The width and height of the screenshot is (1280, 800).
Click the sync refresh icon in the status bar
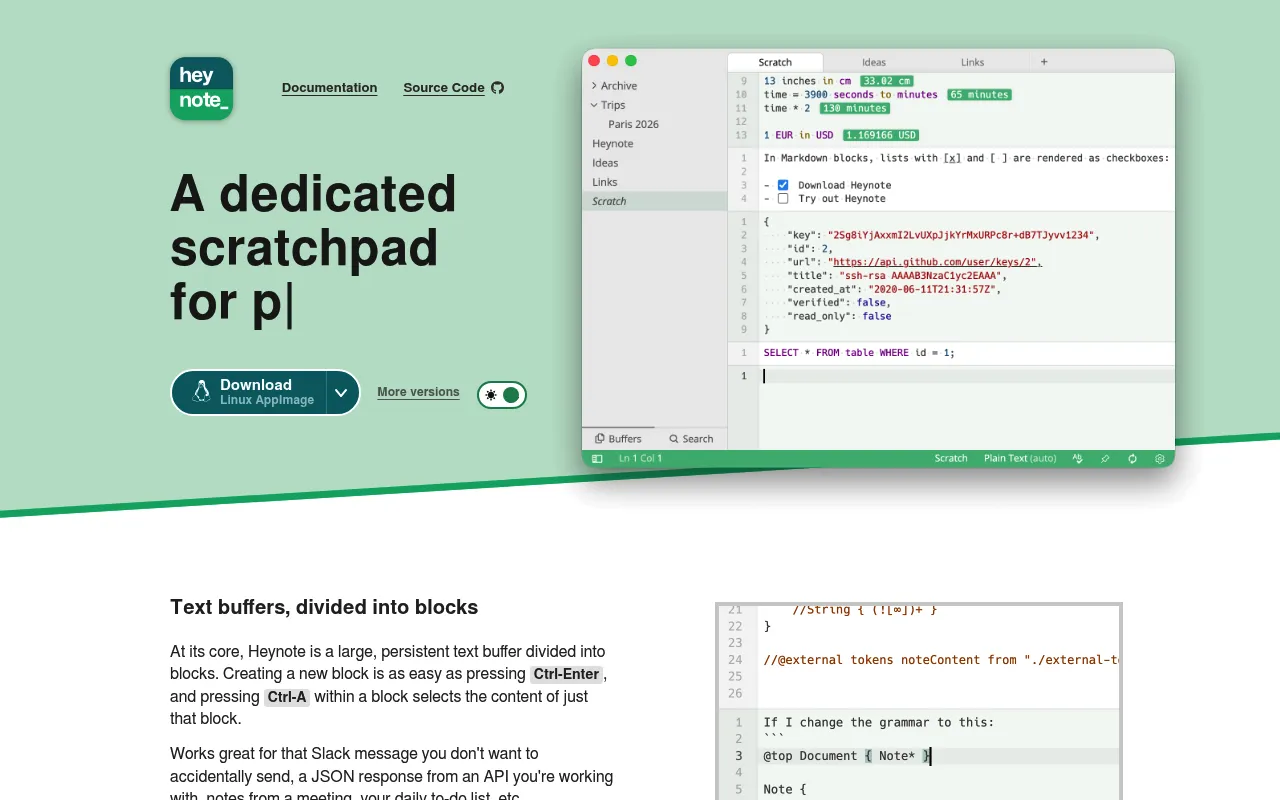pyautogui.click(x=1132, y=458)
